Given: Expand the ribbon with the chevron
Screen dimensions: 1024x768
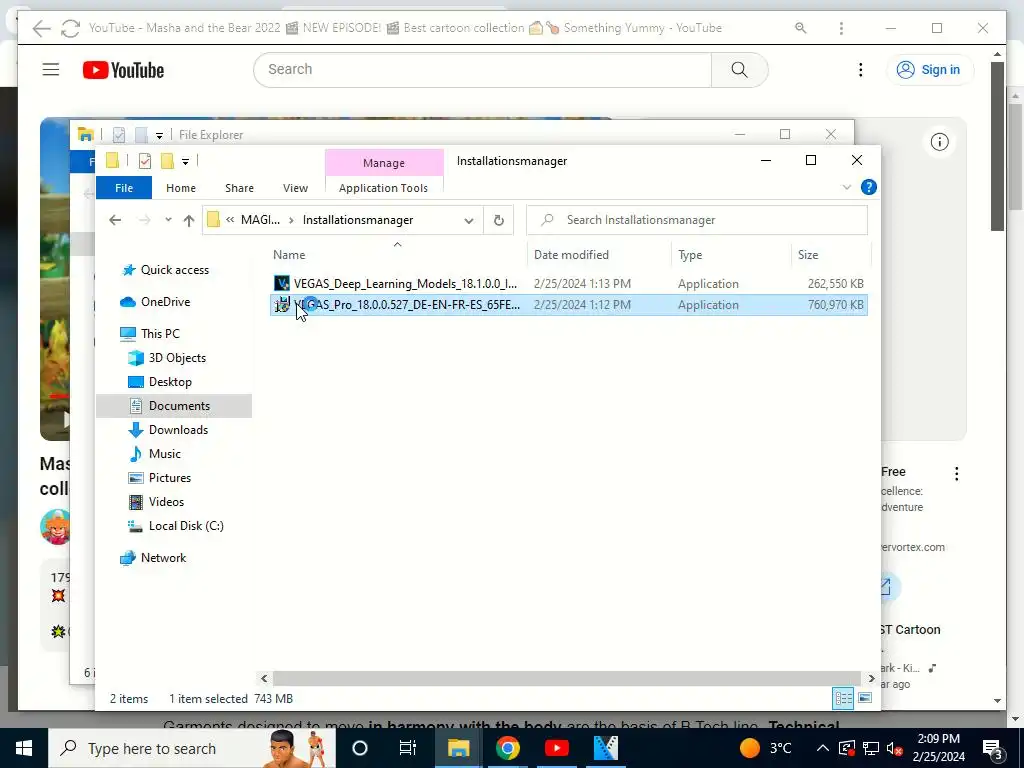Looking at the screenshot, I should 847,187.
